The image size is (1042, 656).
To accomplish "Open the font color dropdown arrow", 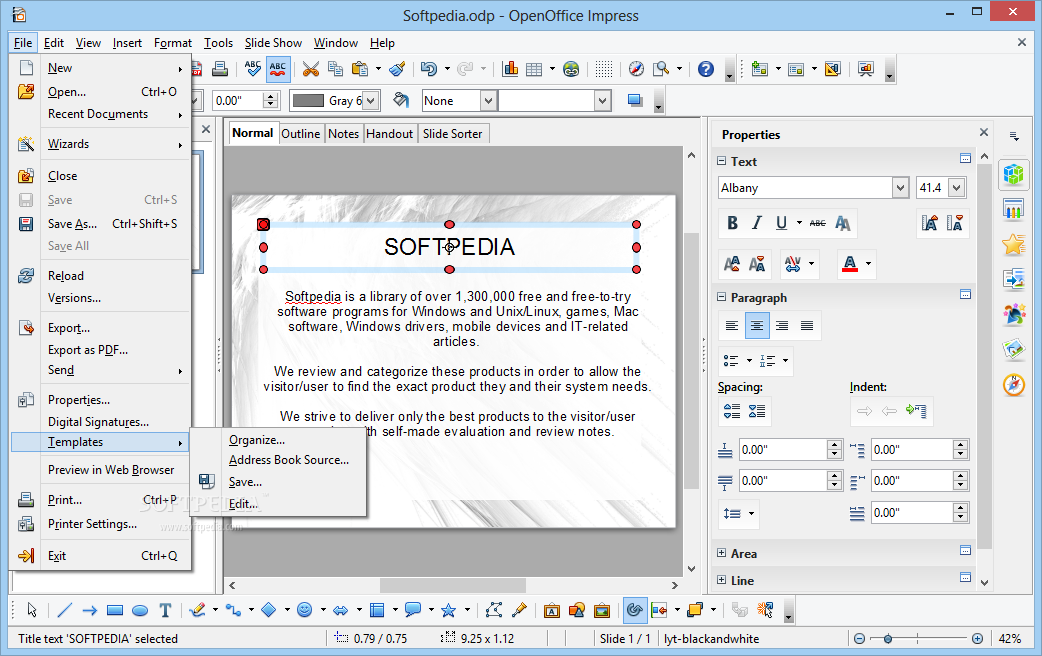I will 869,264.
